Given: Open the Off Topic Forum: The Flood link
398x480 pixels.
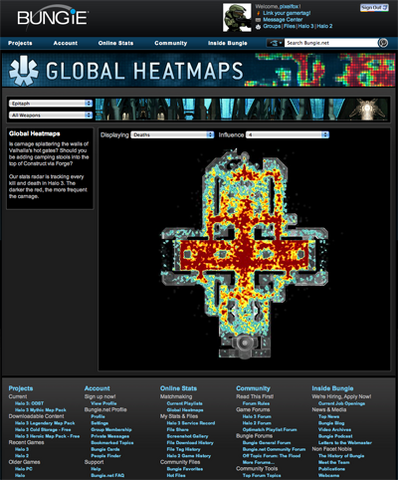Looking at the screenshot, I should (272, 456).
